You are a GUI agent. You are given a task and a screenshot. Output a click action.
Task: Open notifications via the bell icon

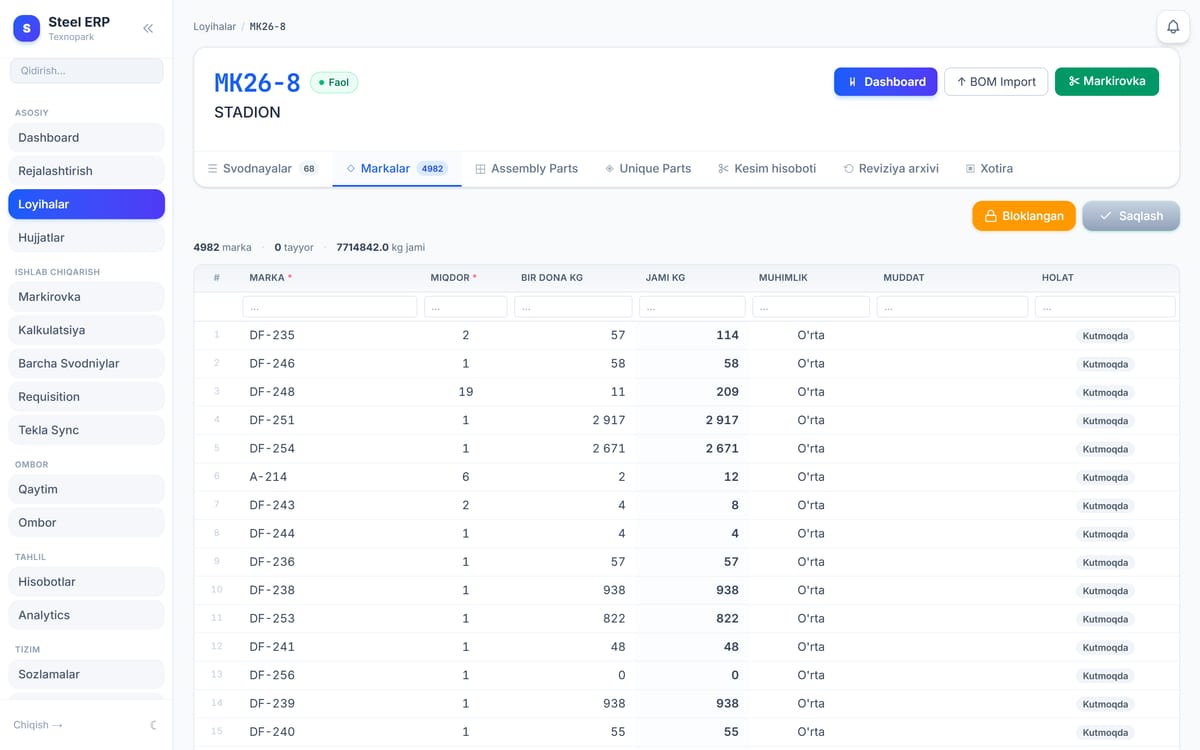coord(1173,27)
